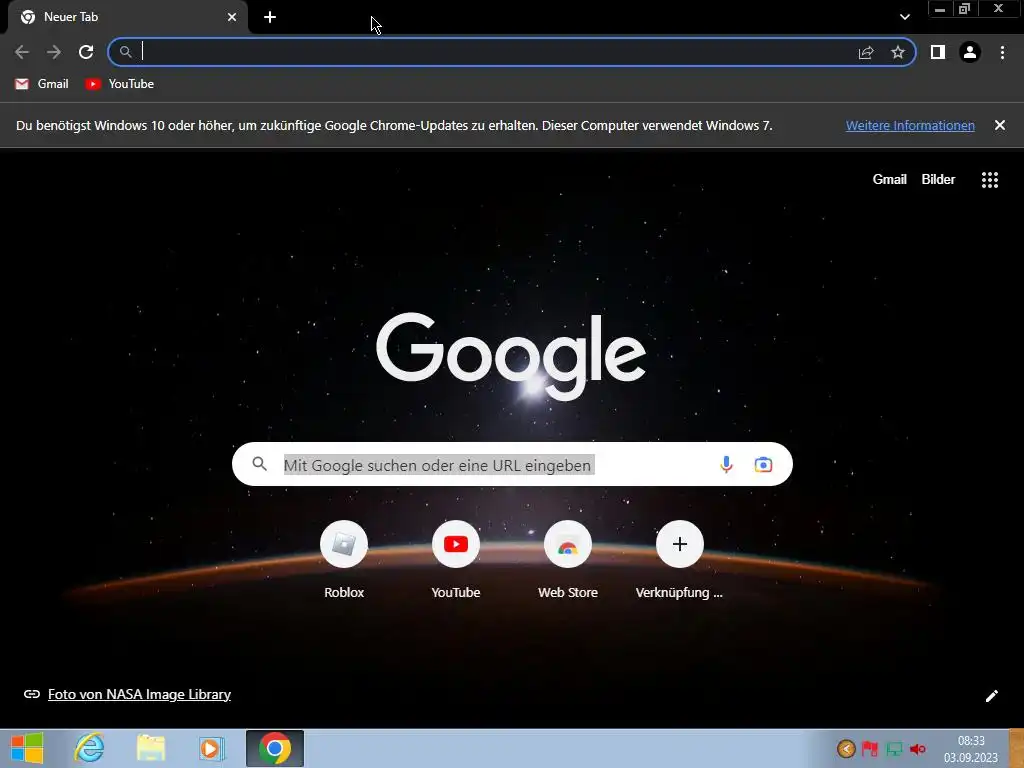The image size is (1024, 768).
Task: Open the Chrome three-dot menu
Action: point(1002,52)
